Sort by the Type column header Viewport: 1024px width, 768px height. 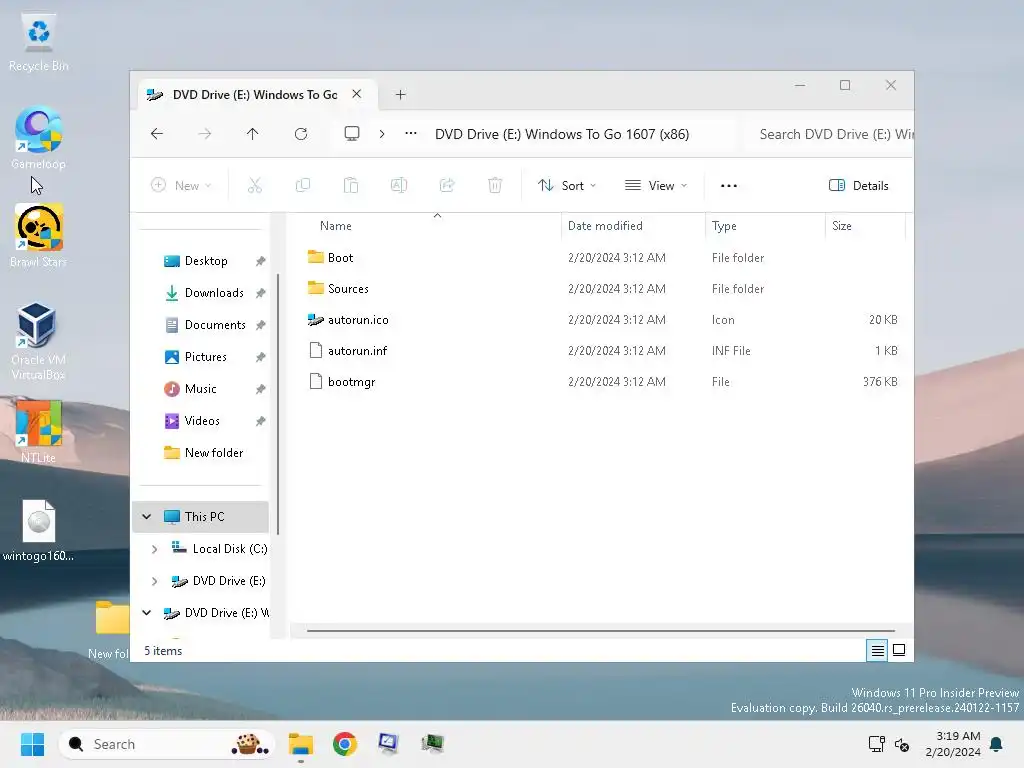coord(724,226)
